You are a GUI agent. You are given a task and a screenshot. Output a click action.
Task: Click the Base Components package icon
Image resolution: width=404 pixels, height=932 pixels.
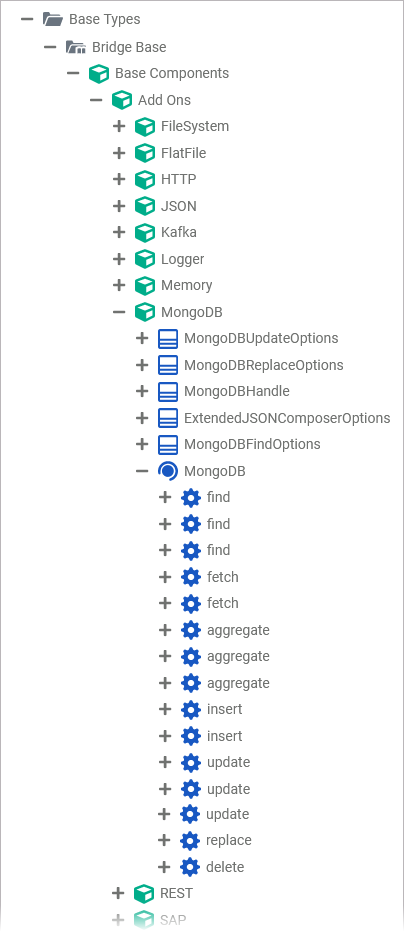(x=99, y=74)
